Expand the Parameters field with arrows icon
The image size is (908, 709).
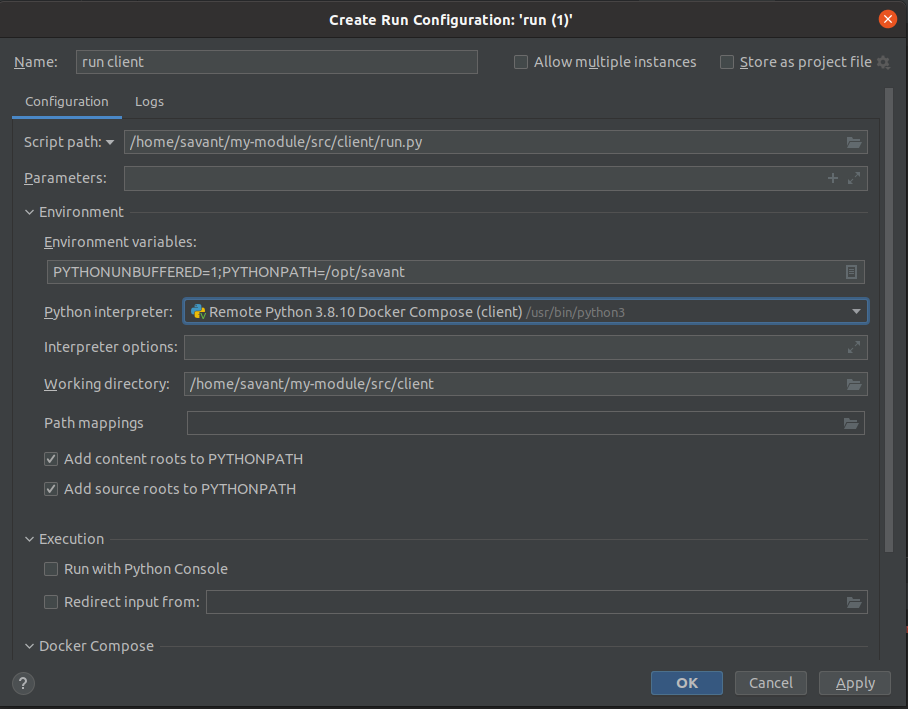[x=854, y=178]
